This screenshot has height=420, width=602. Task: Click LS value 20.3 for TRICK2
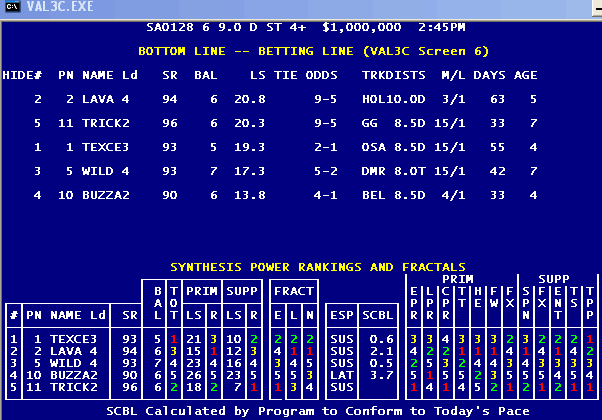(x=250, y=123)
